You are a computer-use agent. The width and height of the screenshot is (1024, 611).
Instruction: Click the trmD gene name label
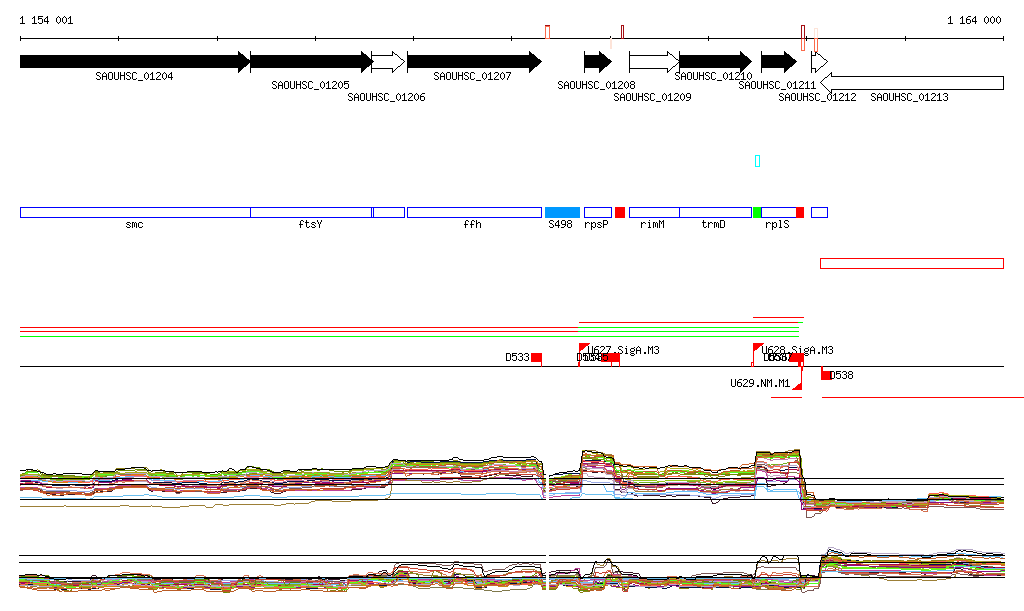click(x=713, y=225)
